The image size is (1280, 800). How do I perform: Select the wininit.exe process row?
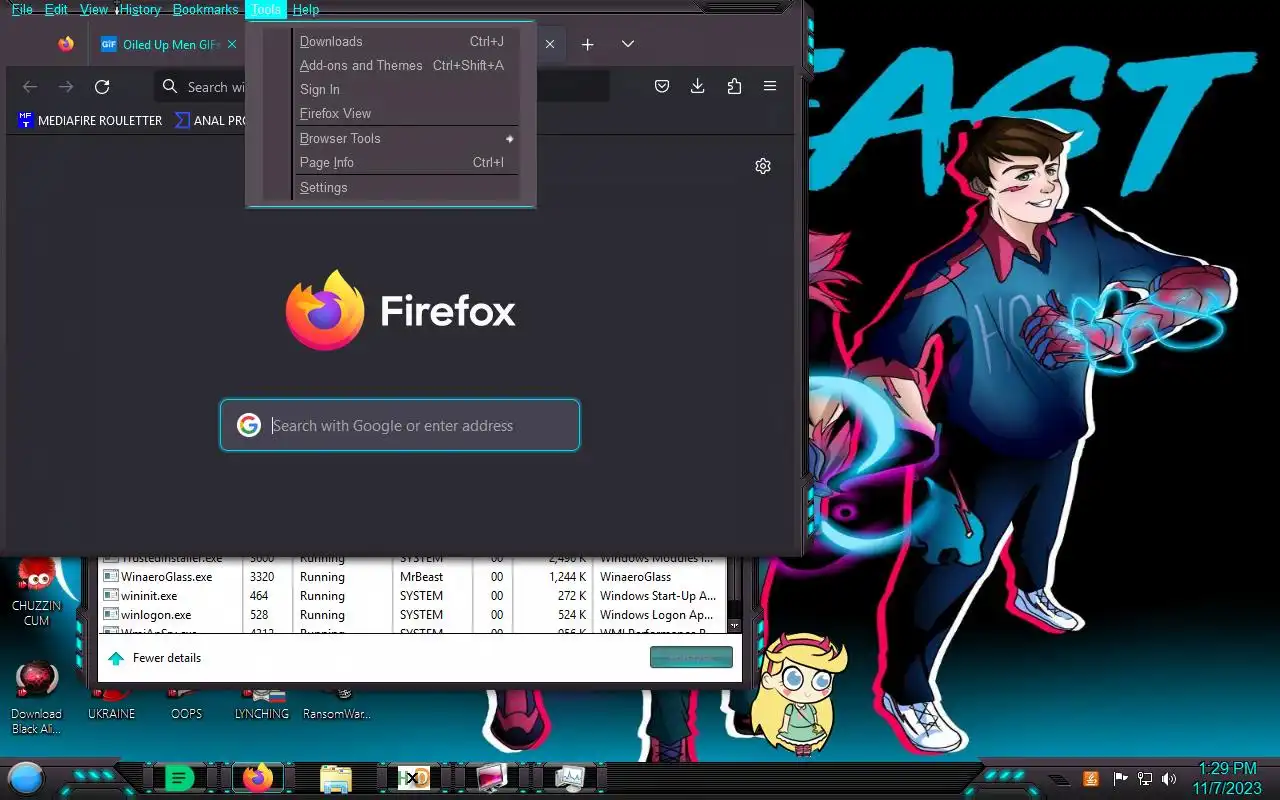(x=412, y=596)
